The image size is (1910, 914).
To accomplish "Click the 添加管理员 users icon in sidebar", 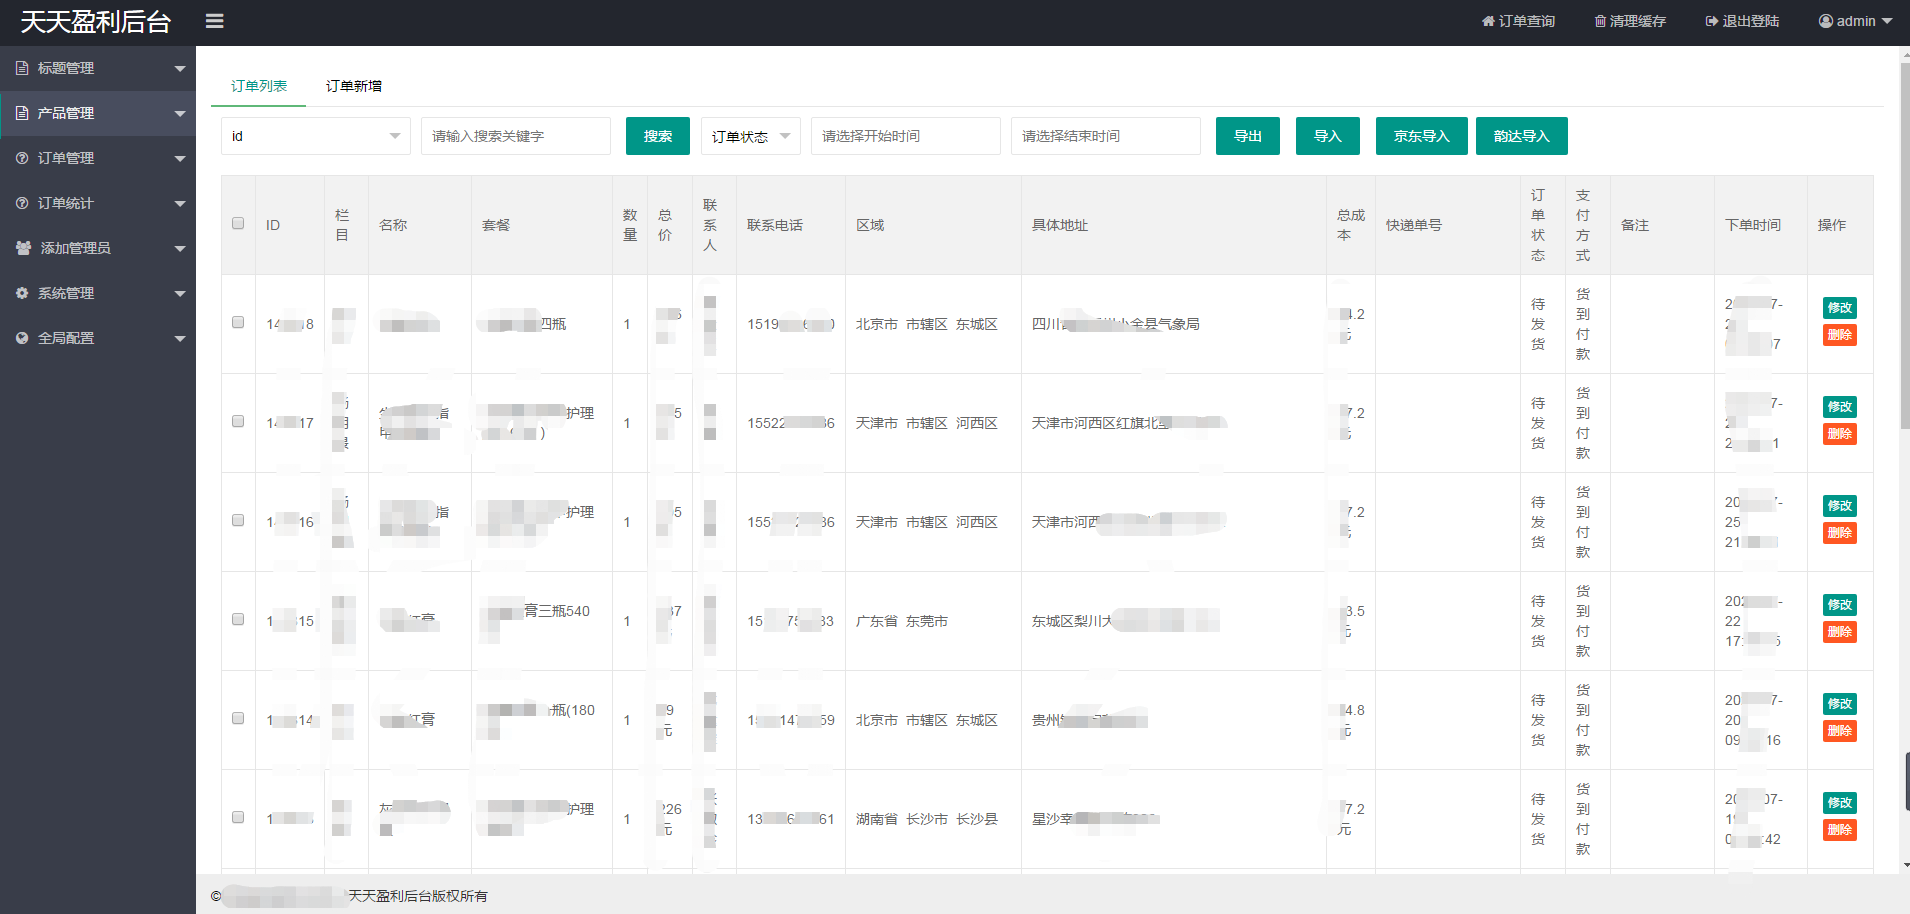I will click(23, 248).
